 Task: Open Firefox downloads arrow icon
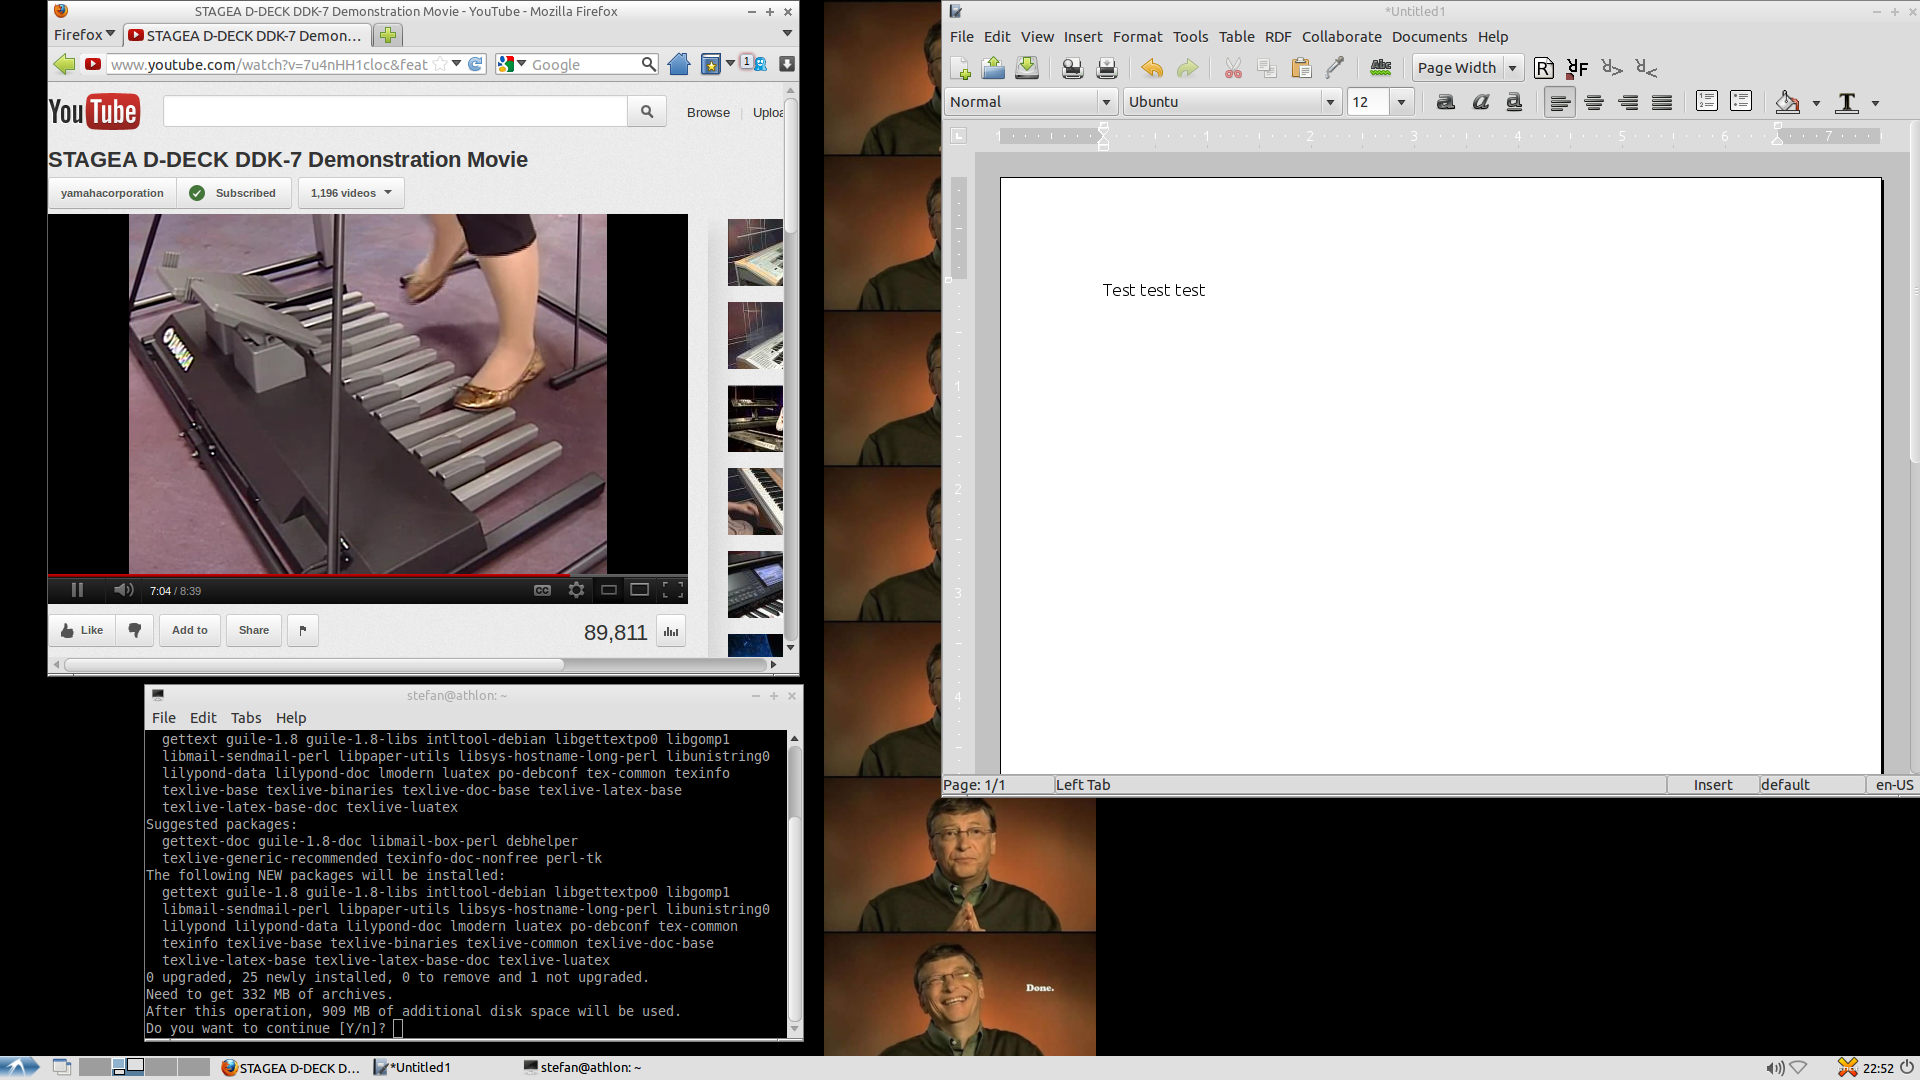pos(787,64)
